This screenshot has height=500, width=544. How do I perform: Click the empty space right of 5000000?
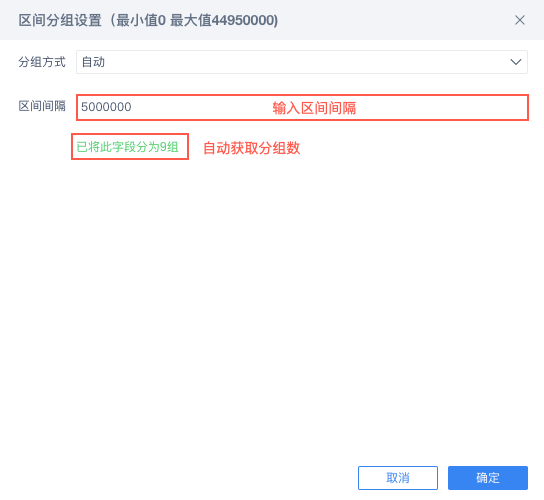pos(201,107)
